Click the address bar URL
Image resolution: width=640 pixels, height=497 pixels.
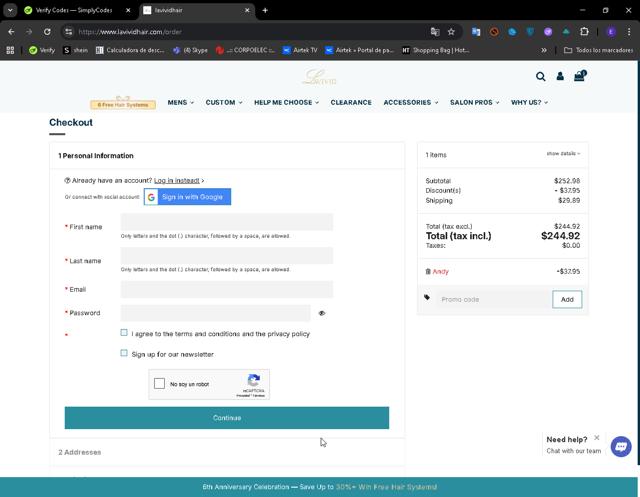pos(130,32)
